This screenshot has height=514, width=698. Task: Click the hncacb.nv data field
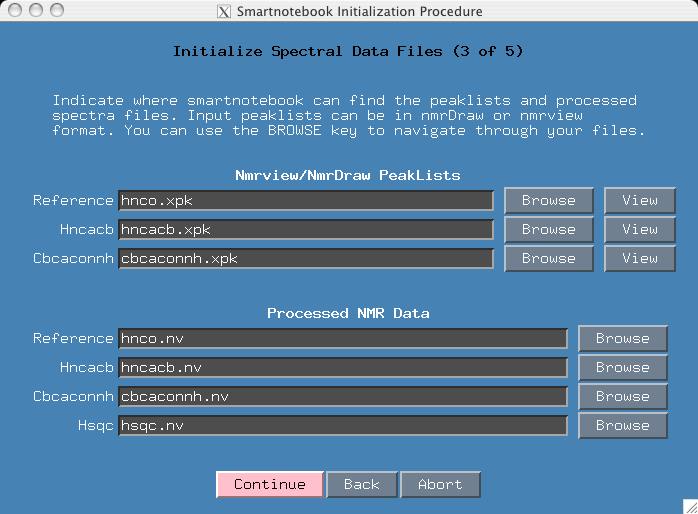[342, 367]
